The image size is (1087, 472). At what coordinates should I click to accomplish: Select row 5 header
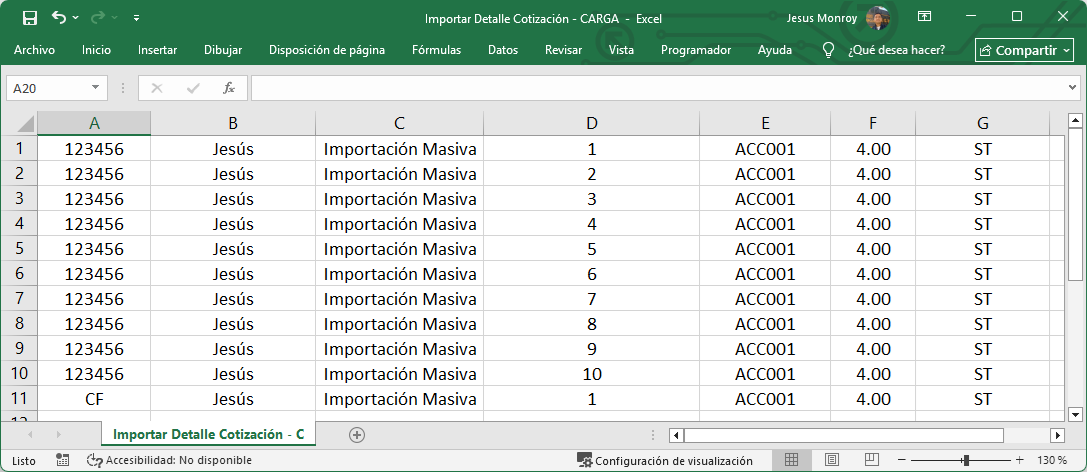coord(19,248)
